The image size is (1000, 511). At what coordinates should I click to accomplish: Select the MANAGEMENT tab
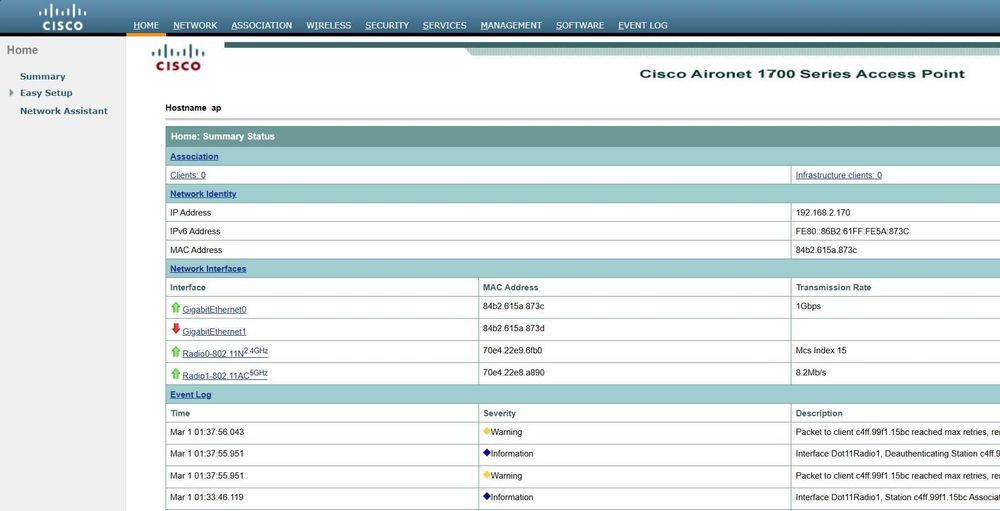(x=511, y=26)
